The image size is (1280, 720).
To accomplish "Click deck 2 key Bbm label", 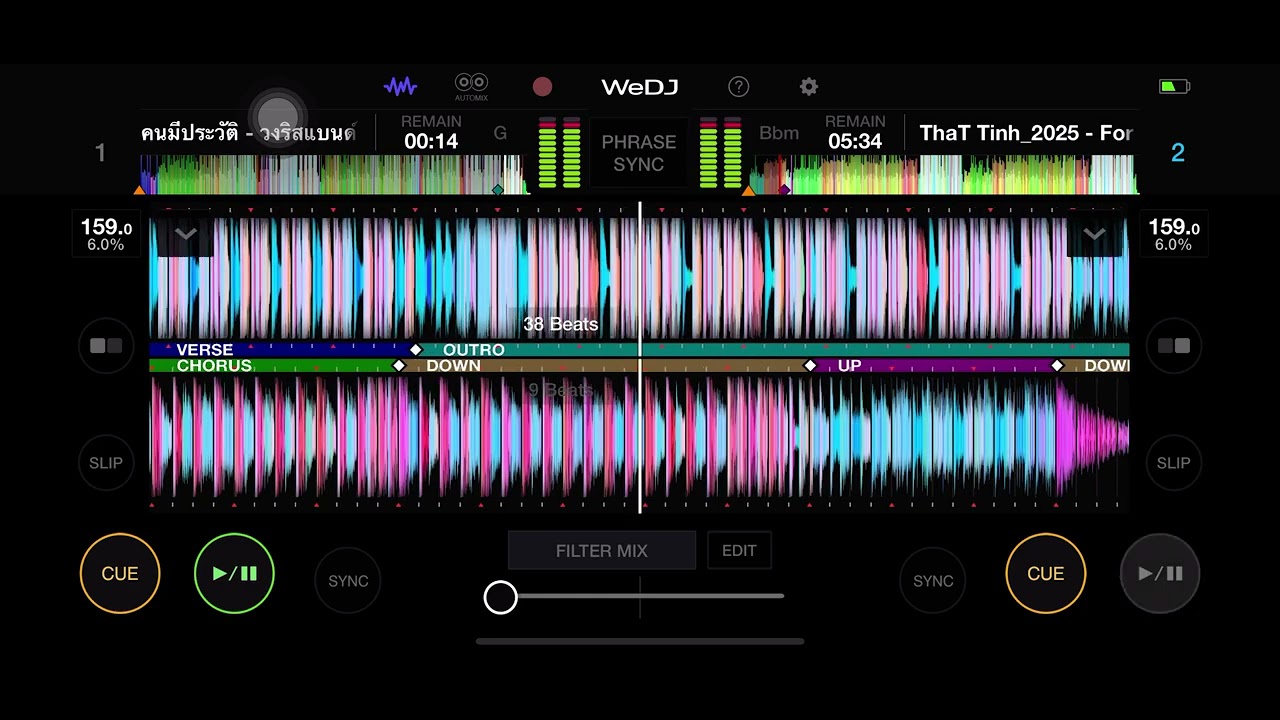I will click(x=779, y=133).
